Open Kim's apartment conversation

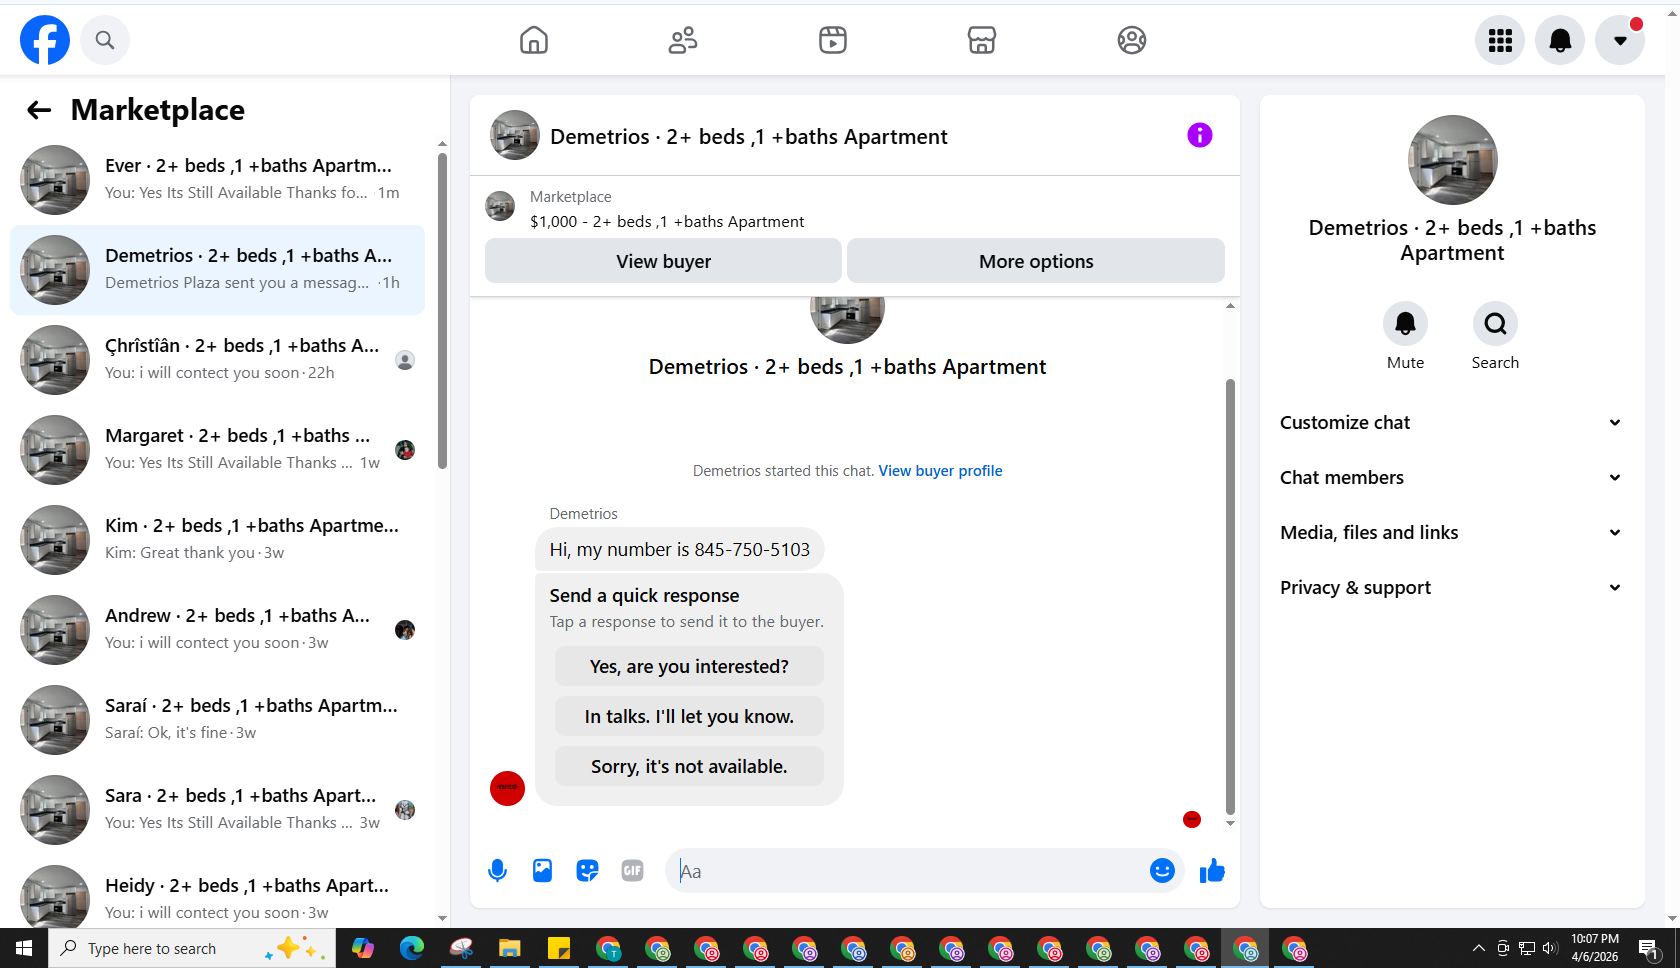tap(217, 540)
